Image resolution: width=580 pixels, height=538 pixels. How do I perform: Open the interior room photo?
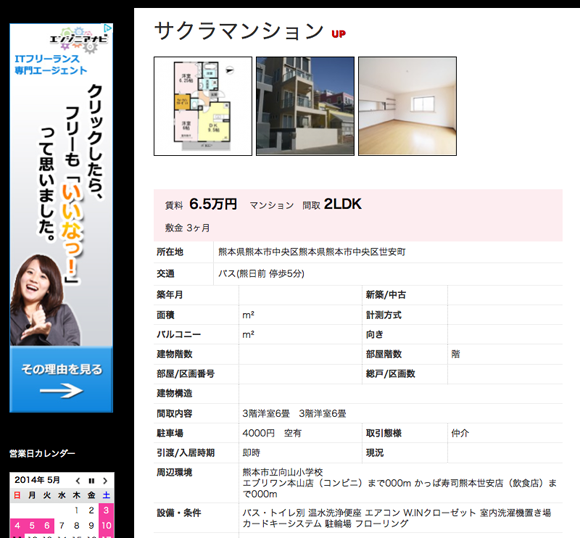pos(407,106)
